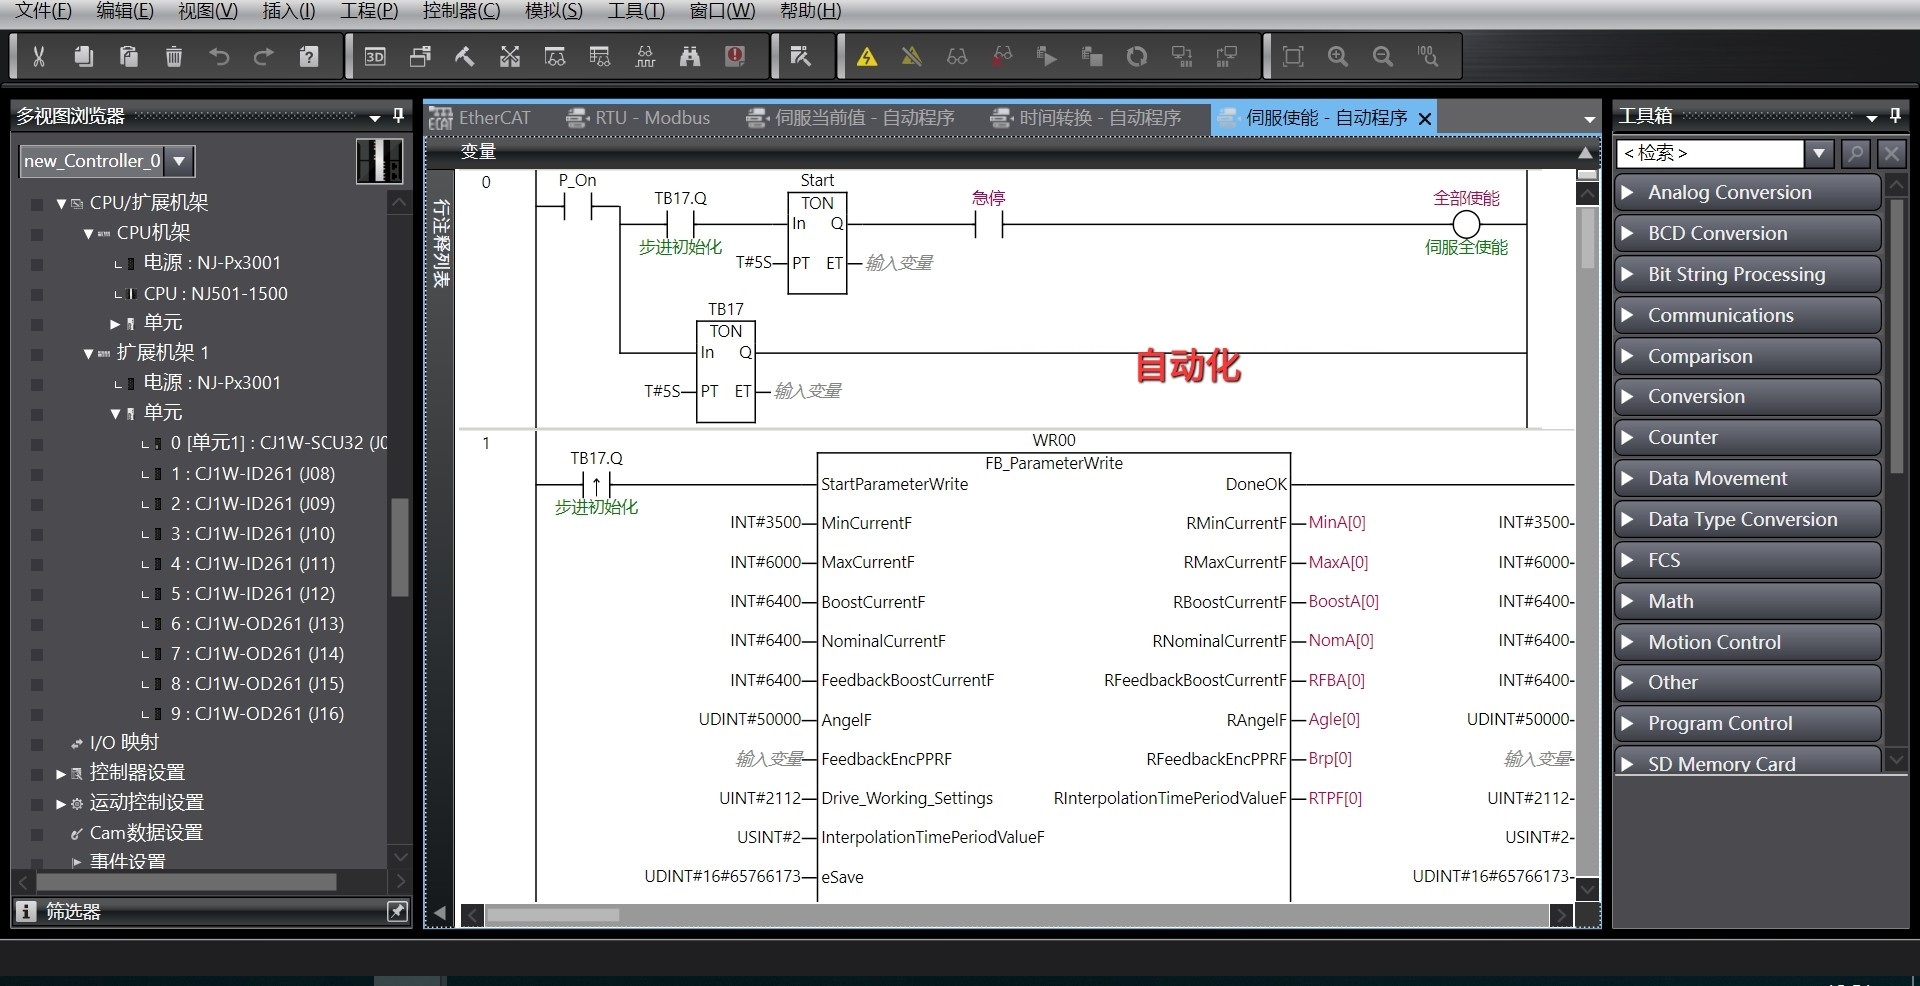Open the 3D visualizer icon
Image resolution: width=1920 pixels, height=986 pixels.
pyautogui.click(x=375, y=56)
